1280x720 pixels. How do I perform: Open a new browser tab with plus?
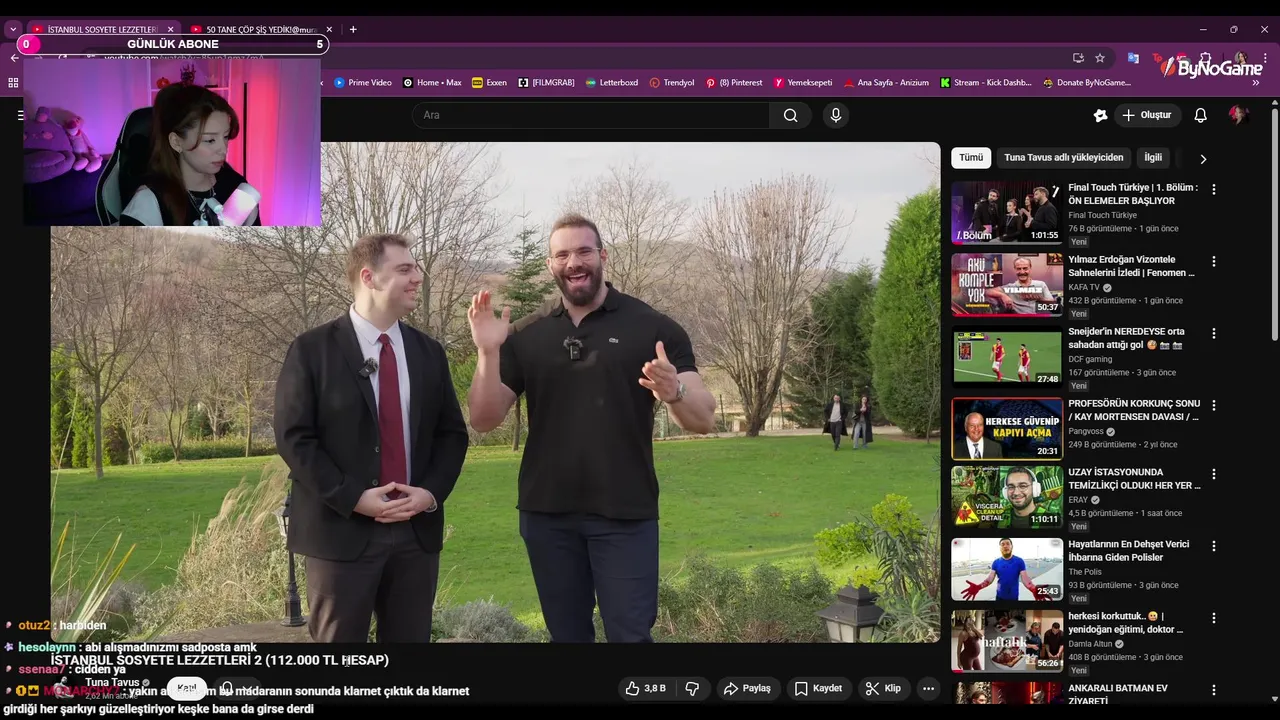[x=353, y=30]
